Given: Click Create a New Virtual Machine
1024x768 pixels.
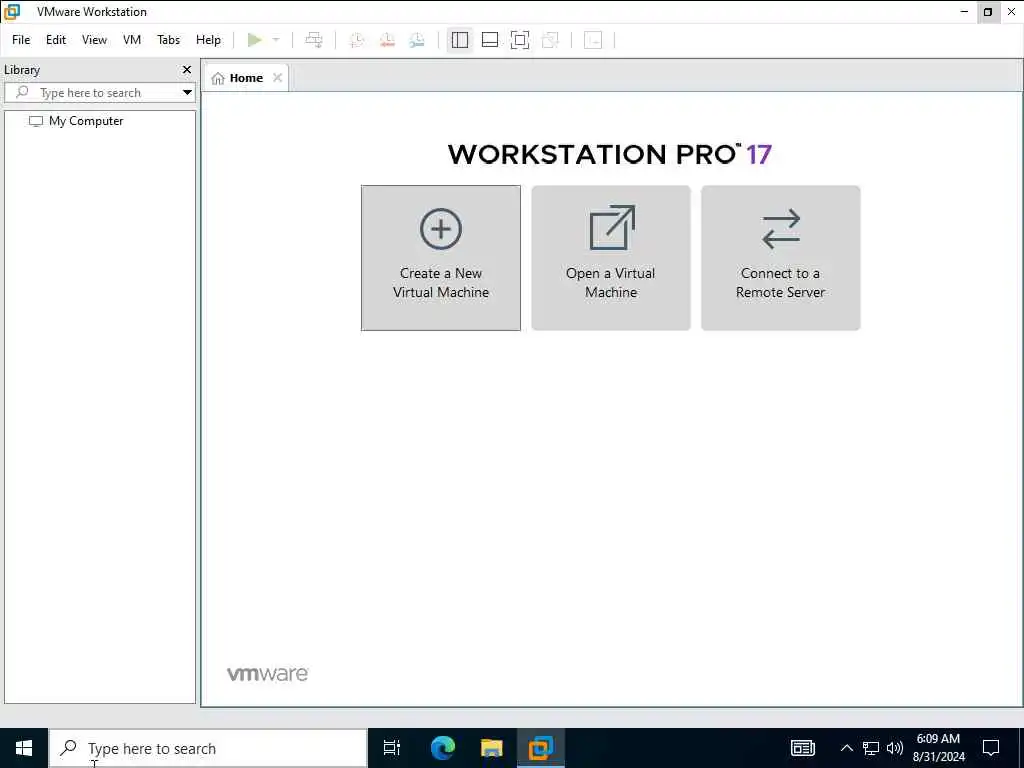Looking at the screenshot, I should point(441,258).
